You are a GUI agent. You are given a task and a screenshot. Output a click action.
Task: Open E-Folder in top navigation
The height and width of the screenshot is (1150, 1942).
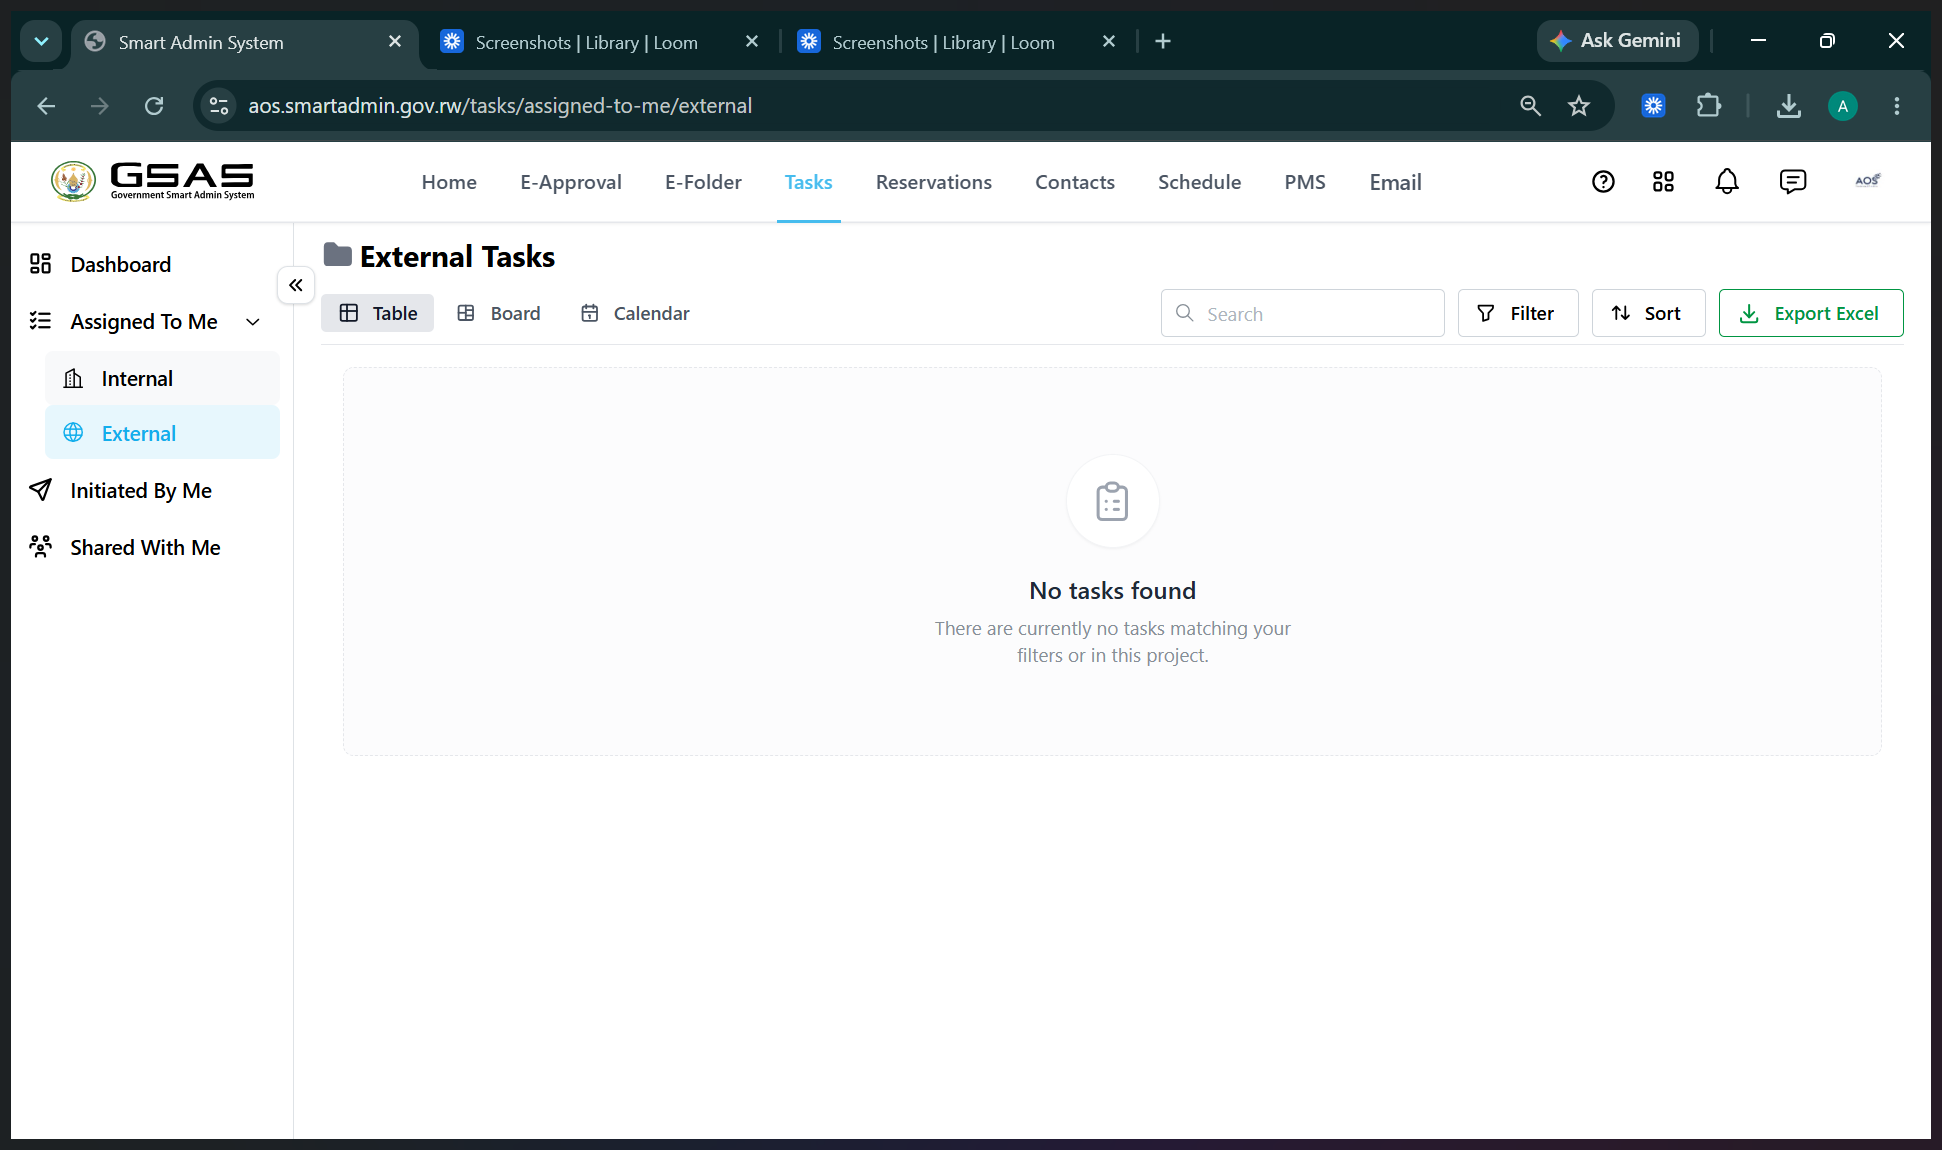click(x=703, y=182)
